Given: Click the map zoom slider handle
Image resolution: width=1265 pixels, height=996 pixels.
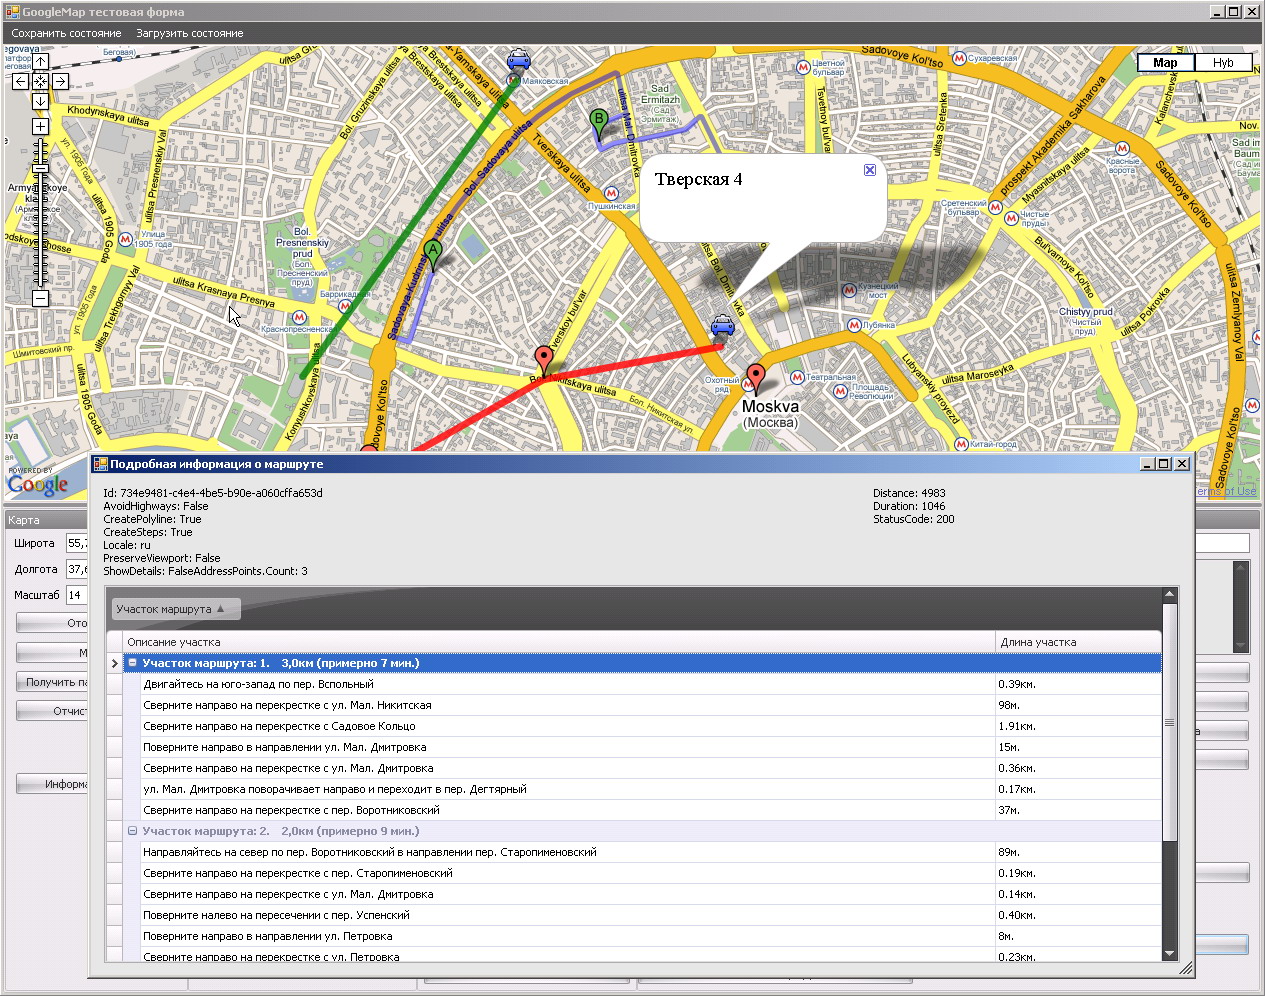Looking at the screenshot, I should [40, 168].
